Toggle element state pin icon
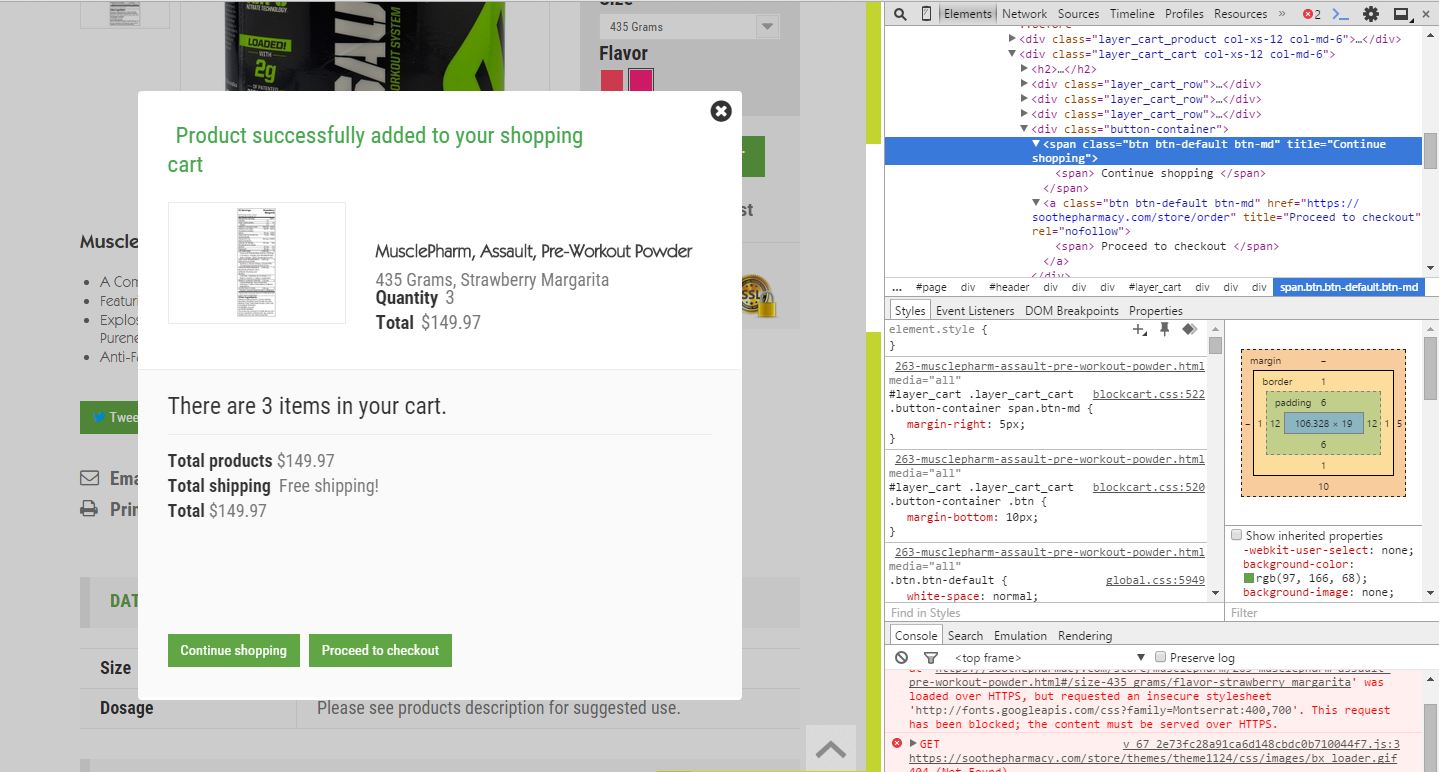The width and height of the screenshot is (1439, 772). [1164, 329]
